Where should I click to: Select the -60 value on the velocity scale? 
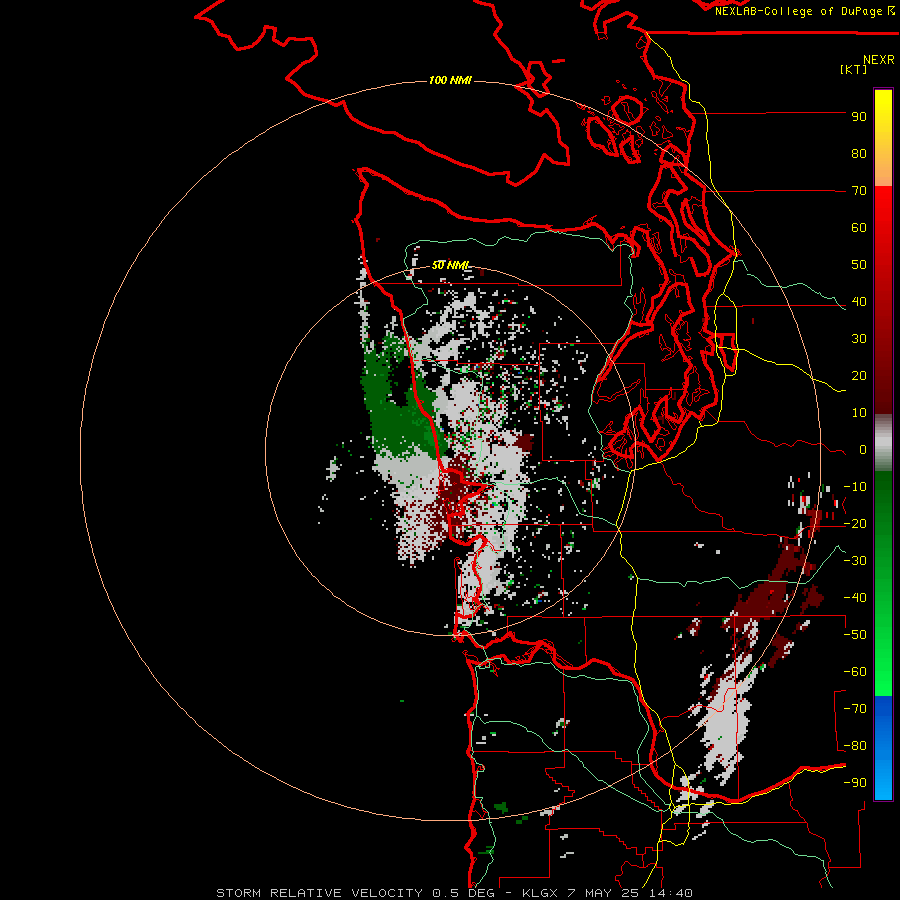855,672
